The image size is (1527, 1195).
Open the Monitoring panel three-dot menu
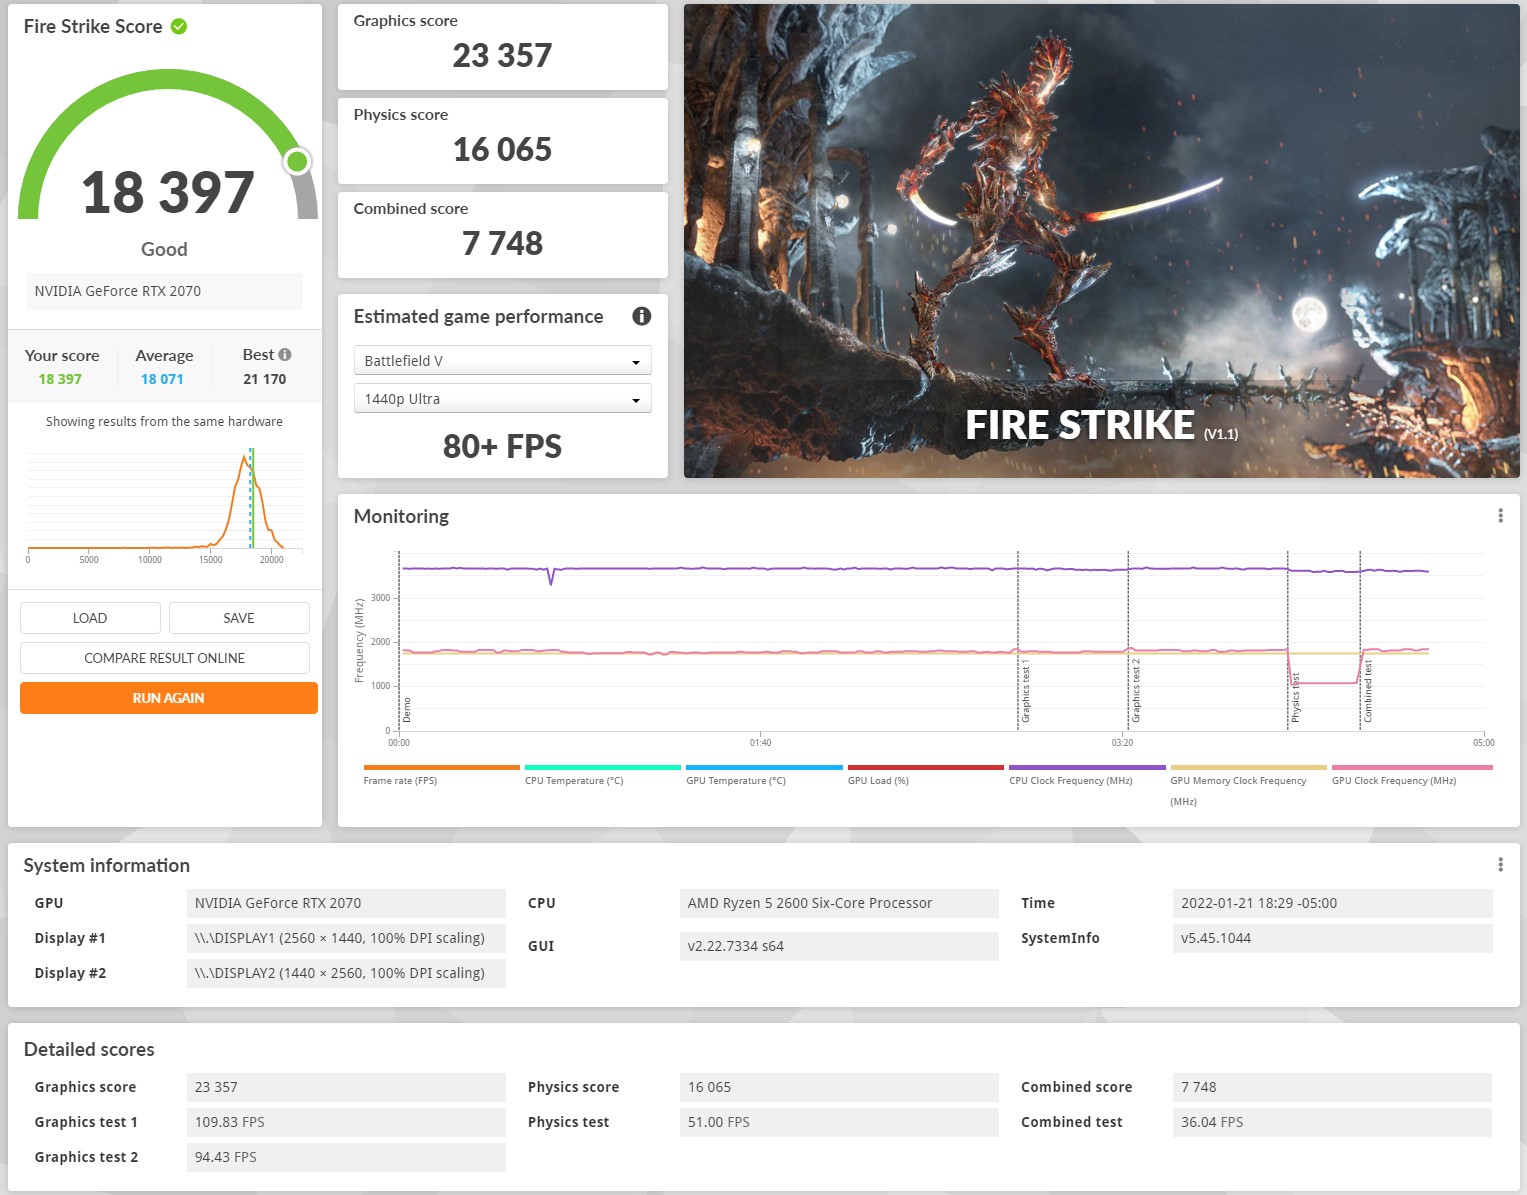click(1500, 516)
